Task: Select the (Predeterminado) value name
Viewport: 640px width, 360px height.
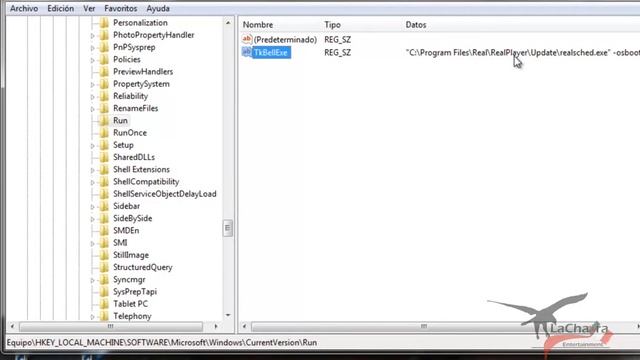Action: [x=285, y=40]
